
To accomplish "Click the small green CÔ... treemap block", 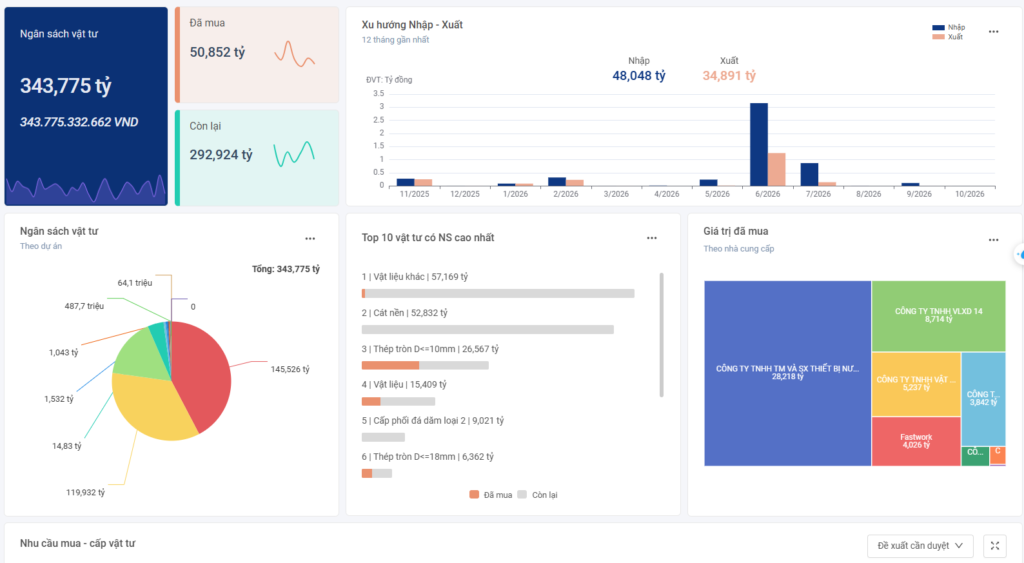I will (975, 456).
